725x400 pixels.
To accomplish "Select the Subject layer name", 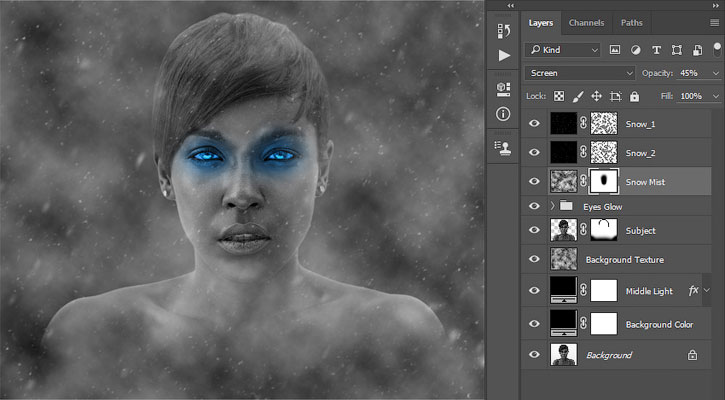I will 640,230.
